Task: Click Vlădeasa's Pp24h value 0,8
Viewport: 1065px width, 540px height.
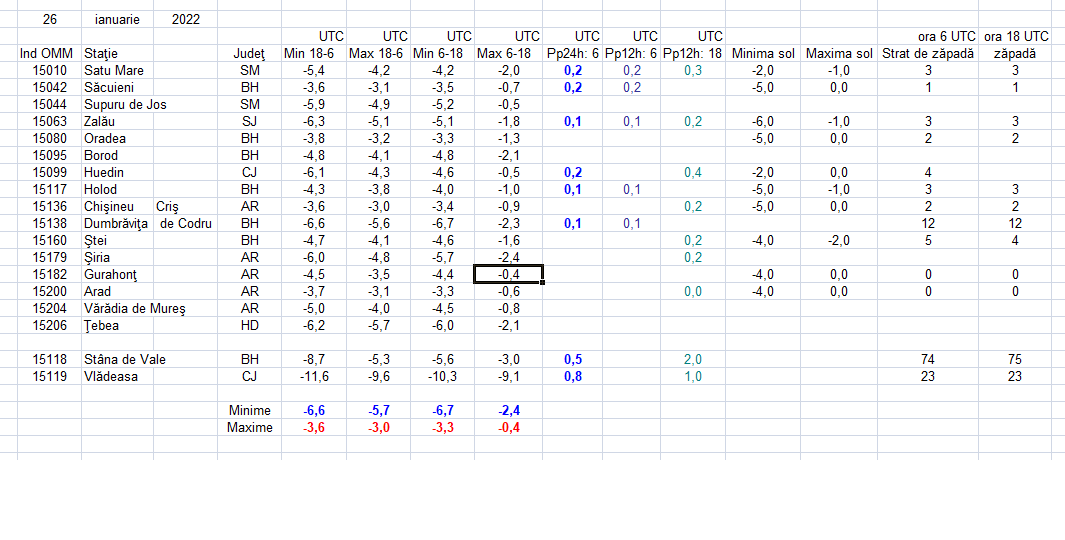Action: (x=572, y=376)
